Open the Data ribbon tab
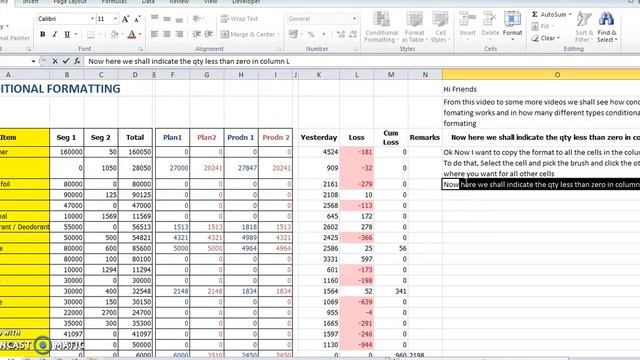Image resolution: width=640 pixels, height=360 pixels. (x=148, y=2)
